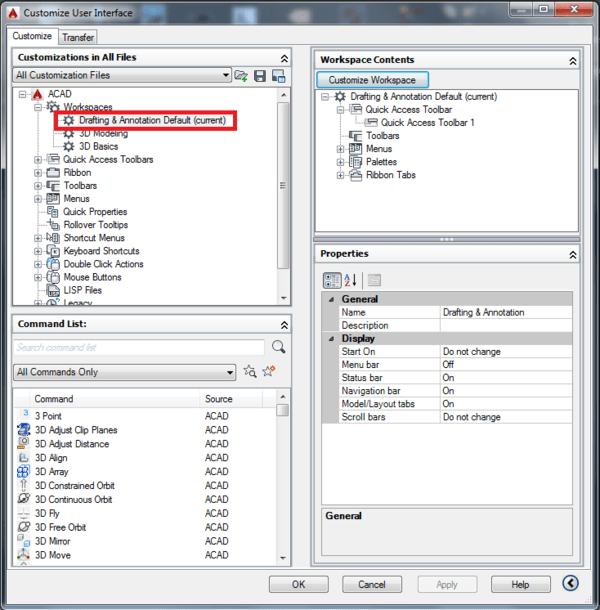Click the 3D Free Orbit command icon
This screenshot has height=610, width=600.
23,527
